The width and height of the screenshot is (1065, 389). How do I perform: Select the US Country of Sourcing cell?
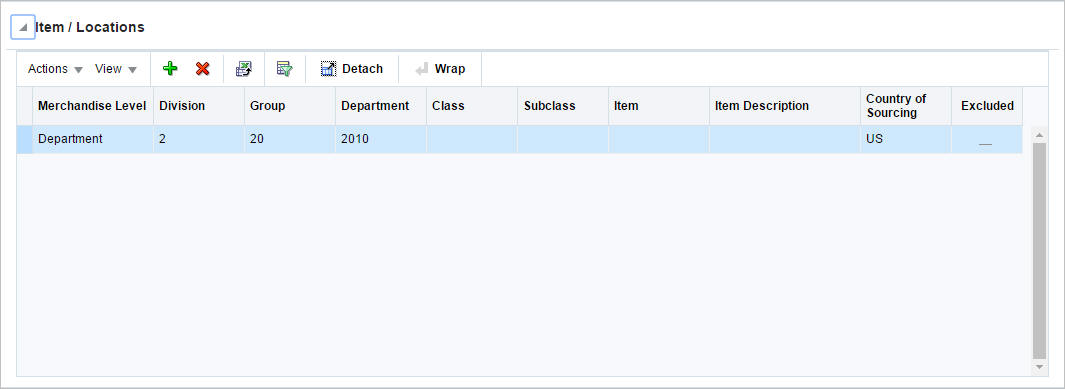(x=905, y=139)
